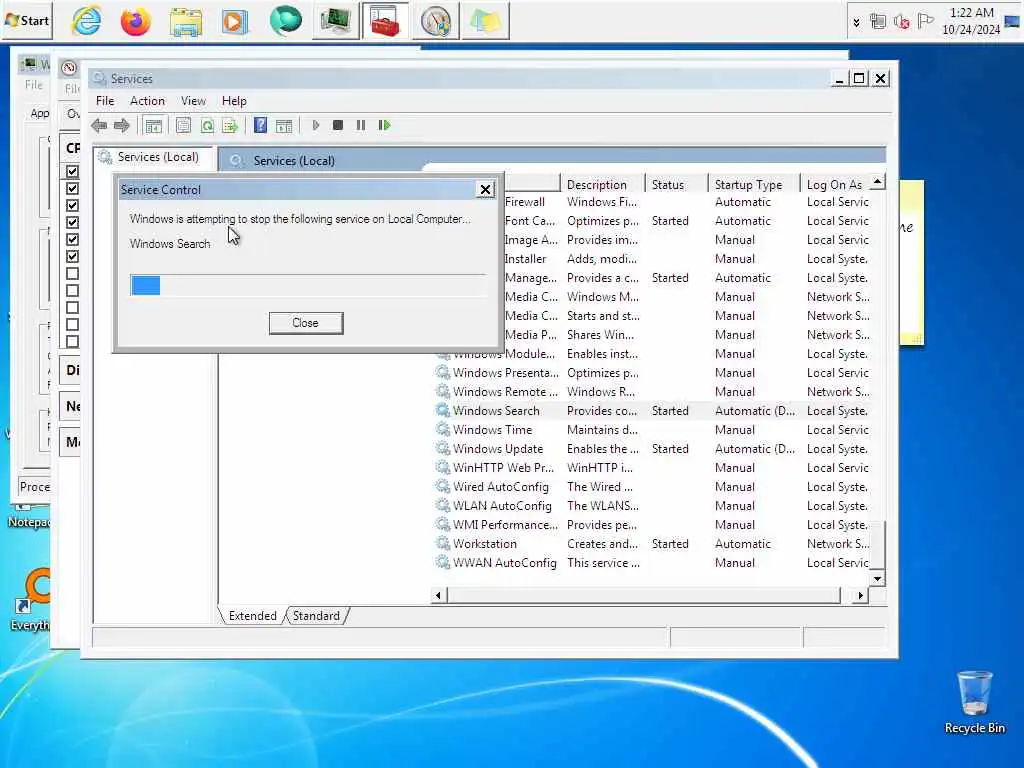
Task: Sort by the Log On As column header
Action: [x=835, y=185]
